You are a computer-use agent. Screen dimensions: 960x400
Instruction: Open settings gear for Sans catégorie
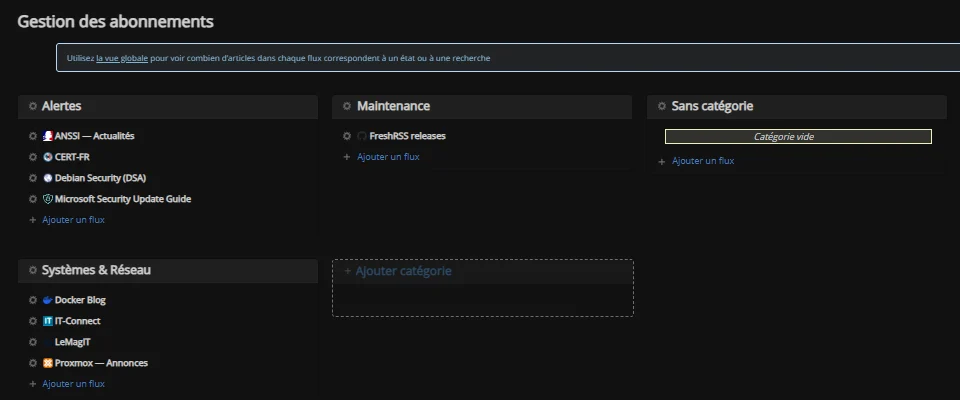pos(662,106)
